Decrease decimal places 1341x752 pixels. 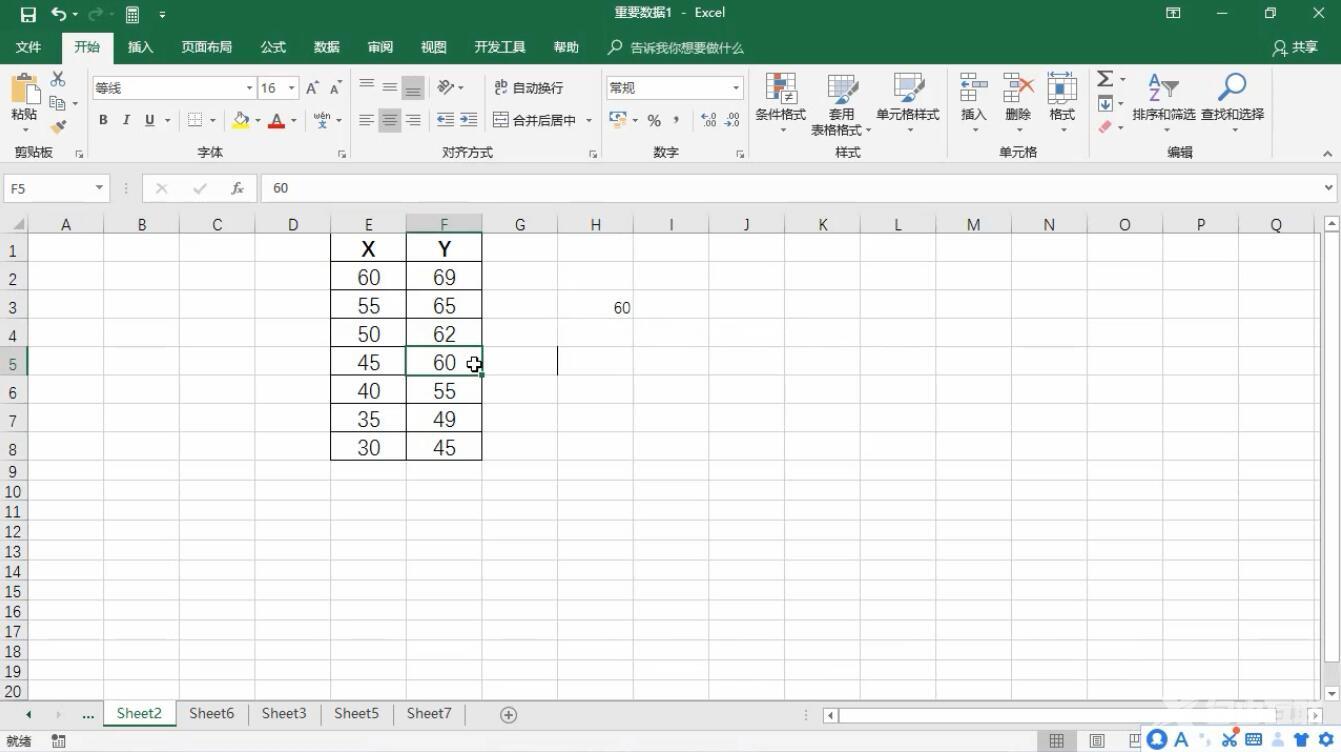tap(732, 120)
